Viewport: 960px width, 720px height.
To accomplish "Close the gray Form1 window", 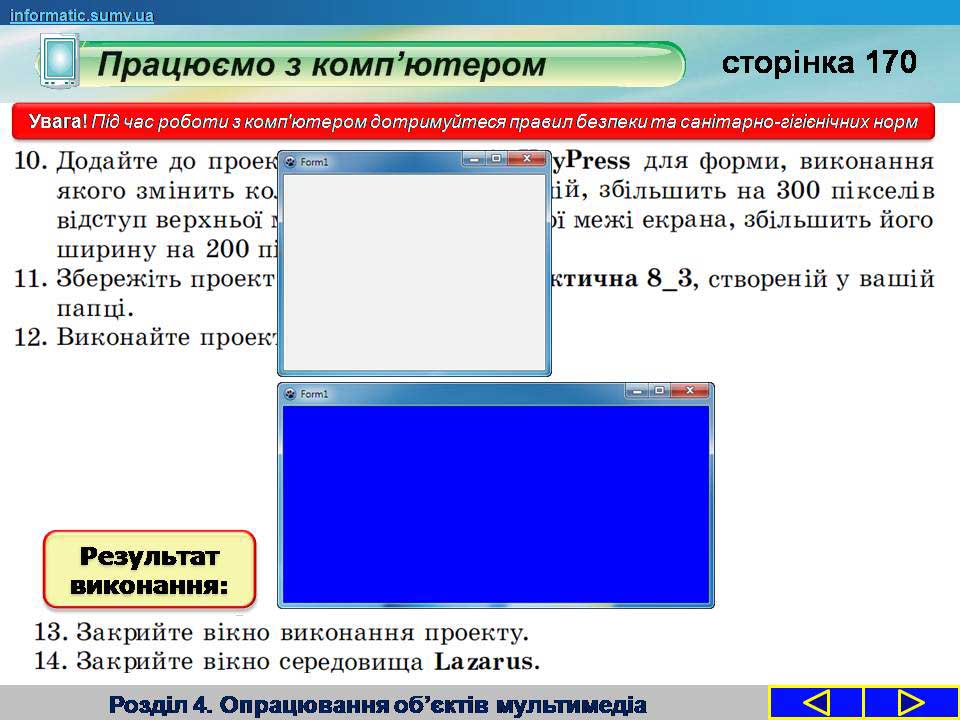I will click(x=526, y=158).
